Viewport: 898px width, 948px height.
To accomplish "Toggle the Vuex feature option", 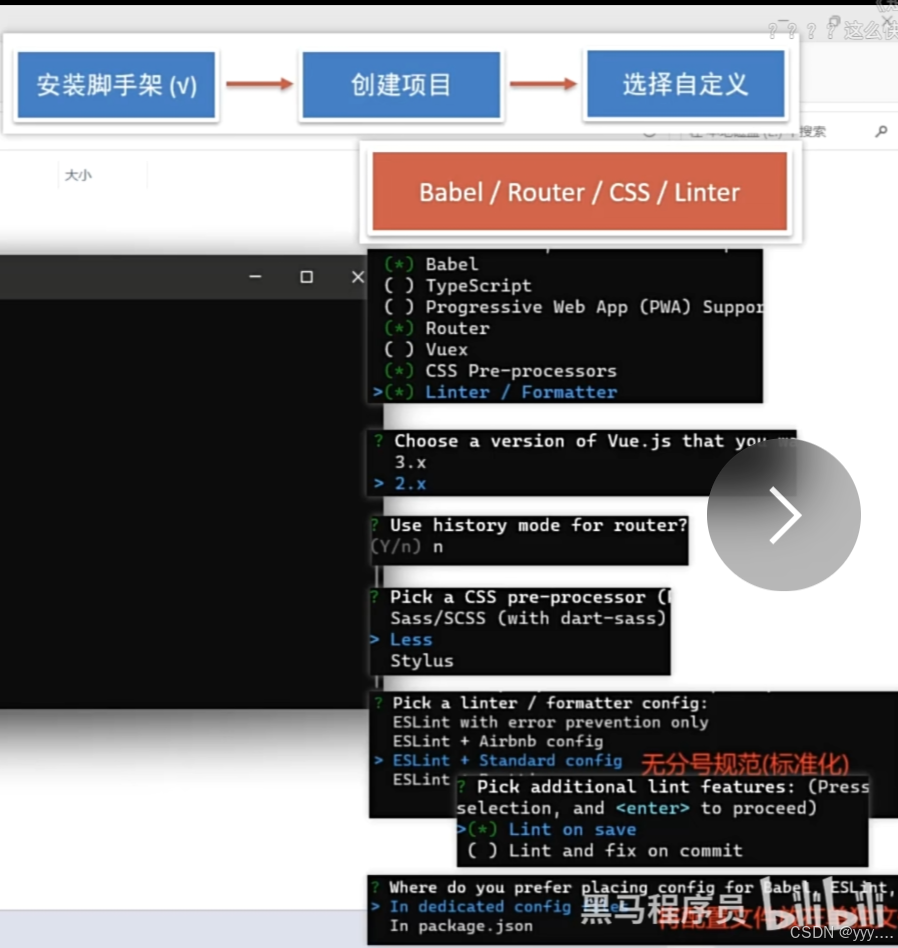I will click(x=426, y=349).
